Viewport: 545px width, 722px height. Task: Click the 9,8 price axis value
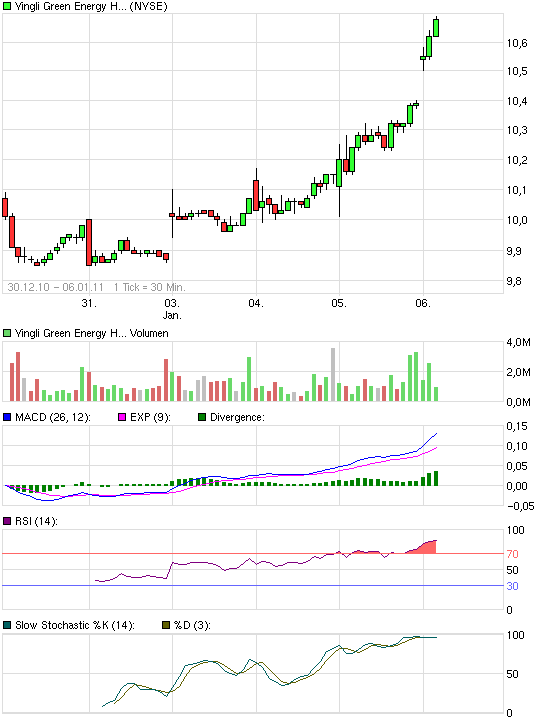point(514,281)
